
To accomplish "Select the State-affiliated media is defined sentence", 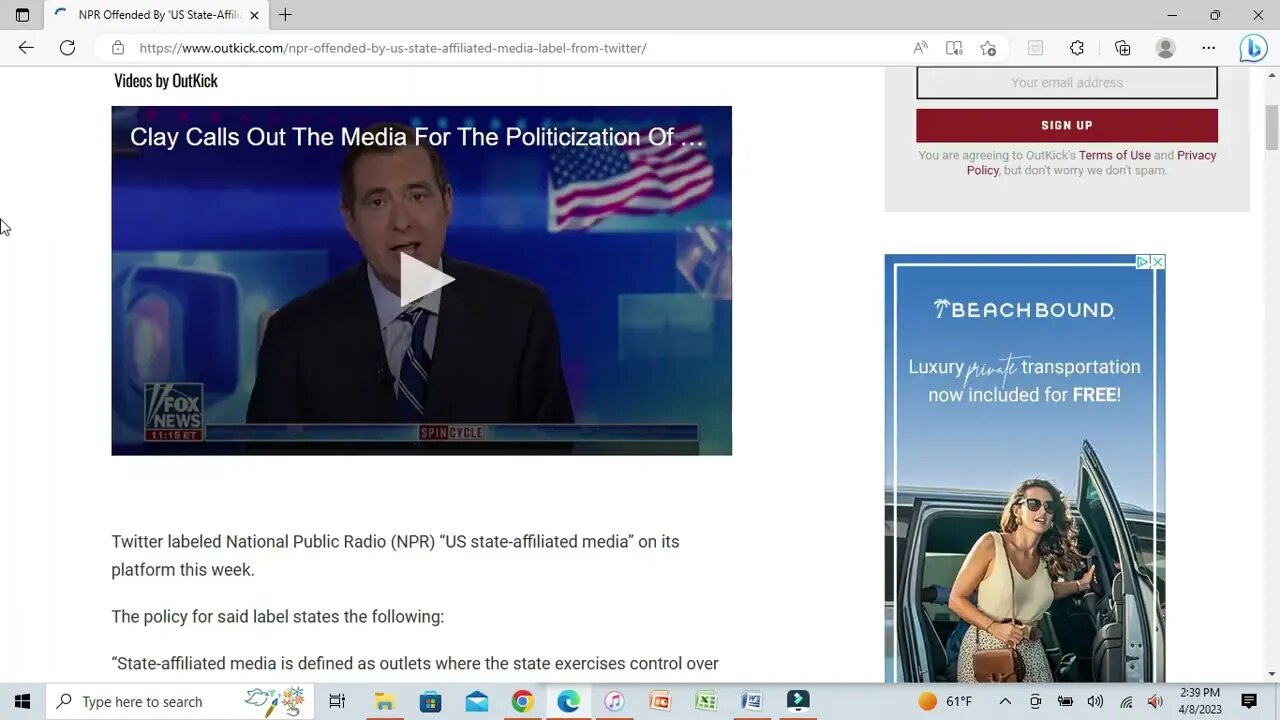I will (x=415, y=663).
